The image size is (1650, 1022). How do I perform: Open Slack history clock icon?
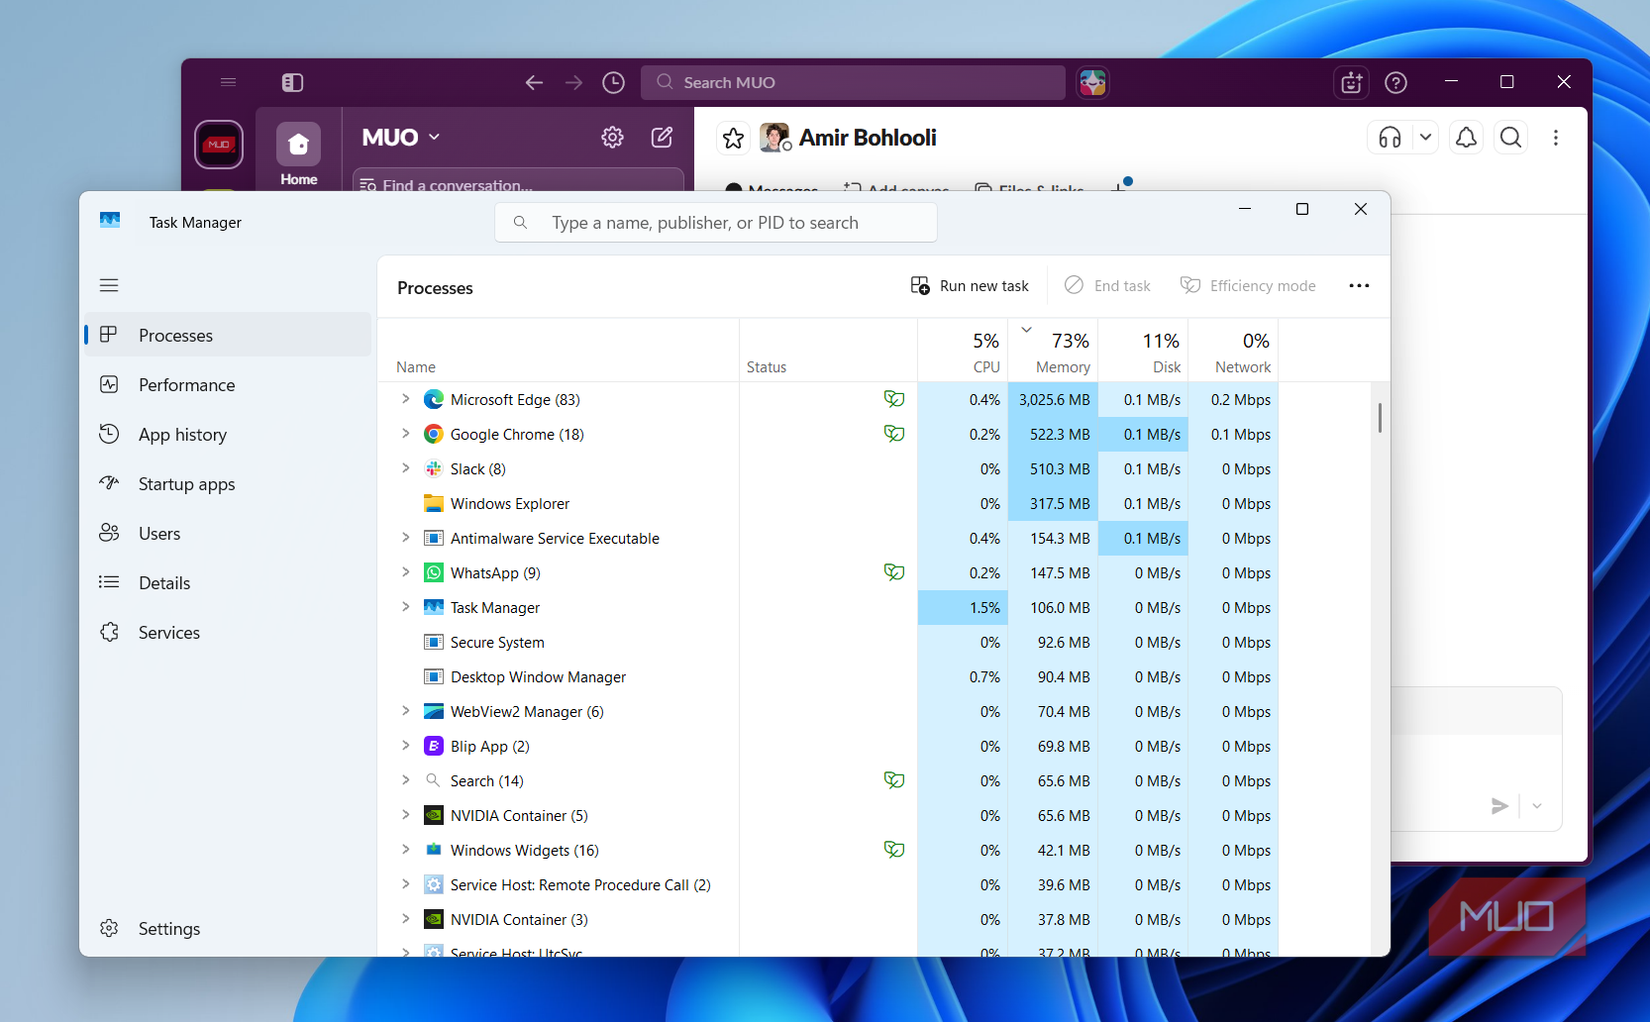click(x=613, y=82)
